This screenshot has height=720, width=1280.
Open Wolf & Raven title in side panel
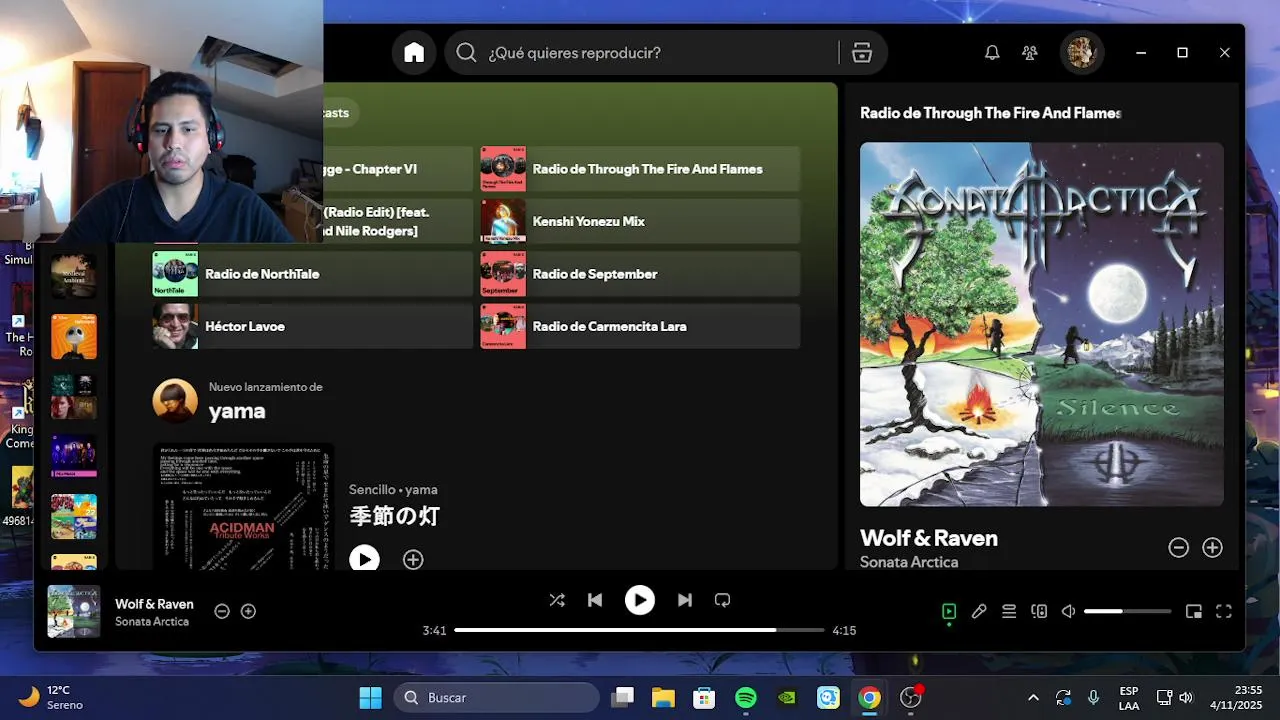tap(929, 538)
